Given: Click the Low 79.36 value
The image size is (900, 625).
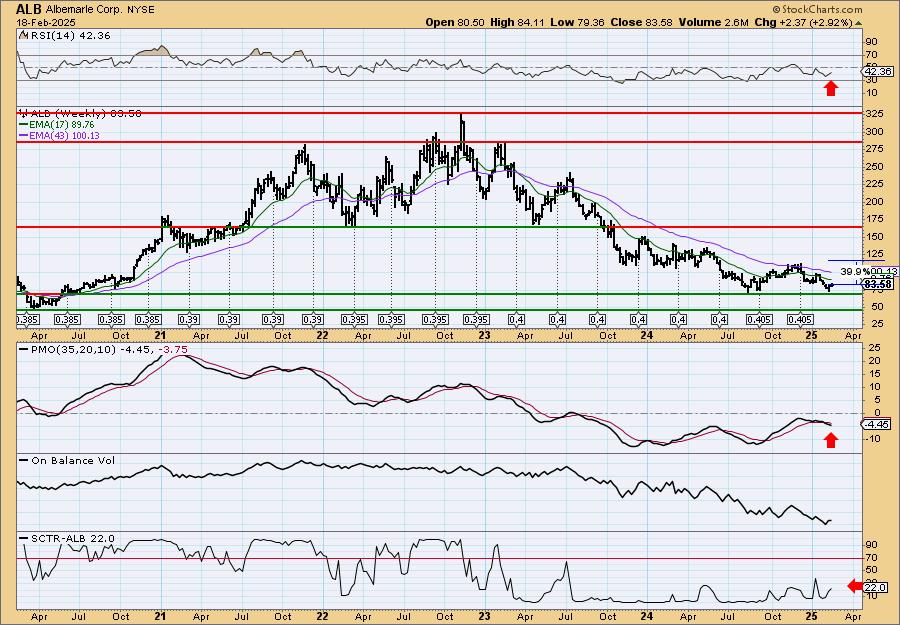Looking at the screenshot, I should click(x=577, y=22).
